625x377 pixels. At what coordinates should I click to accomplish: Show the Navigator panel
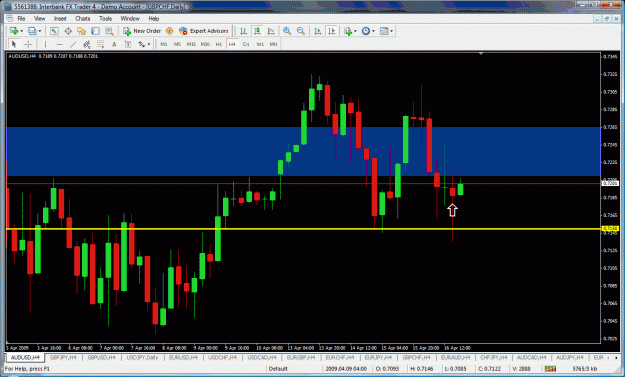point(82,31)
